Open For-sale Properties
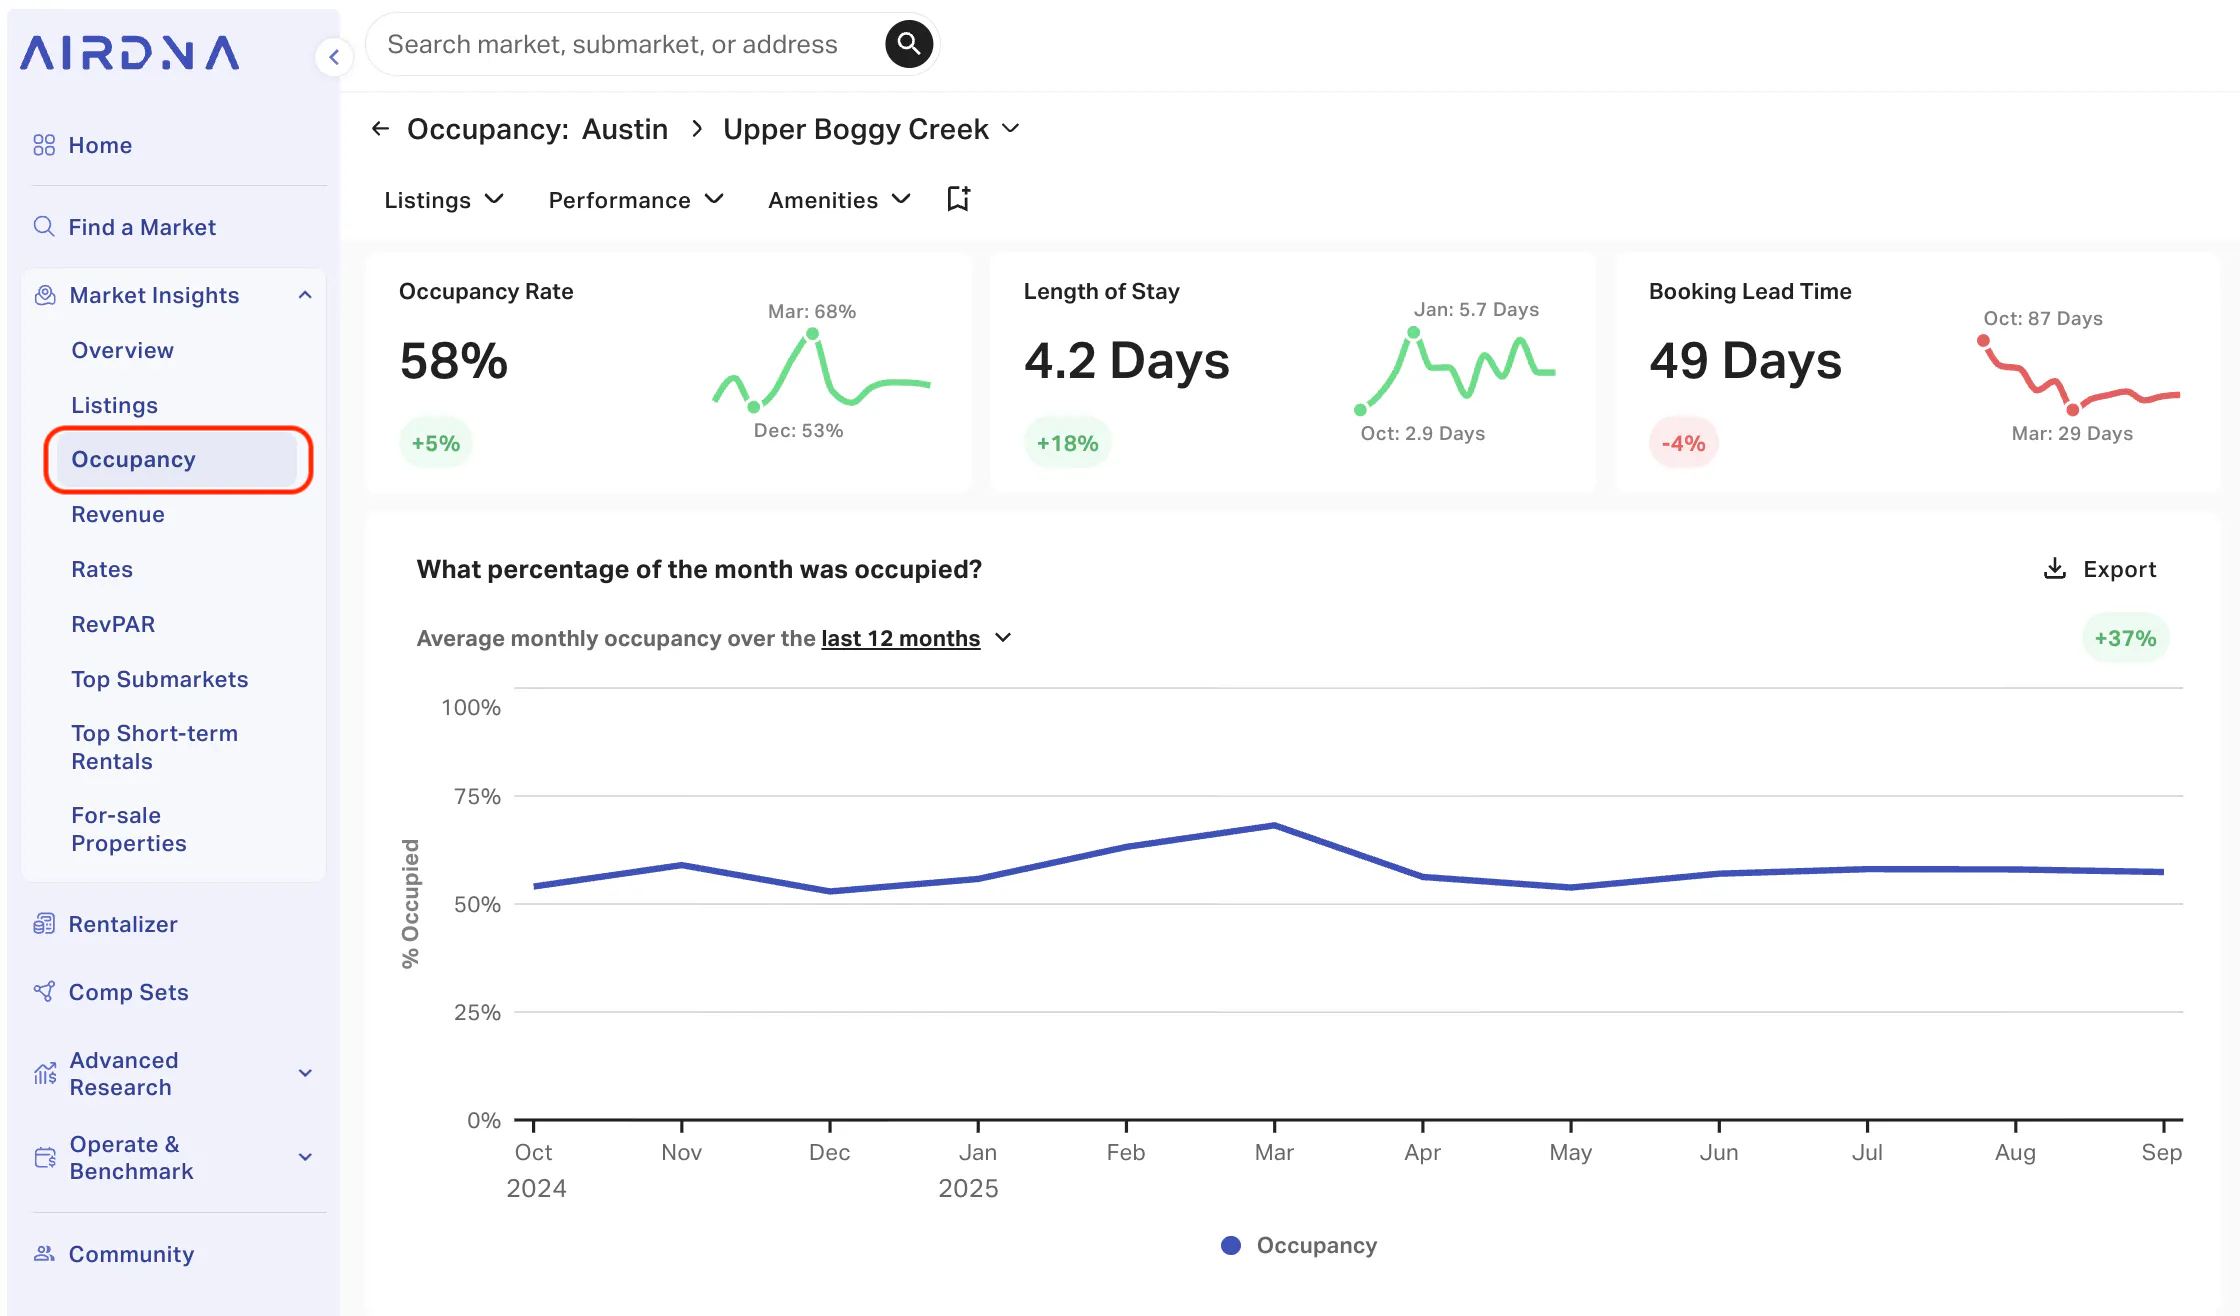The image size is (2240, 1316). tap(128, 829)
